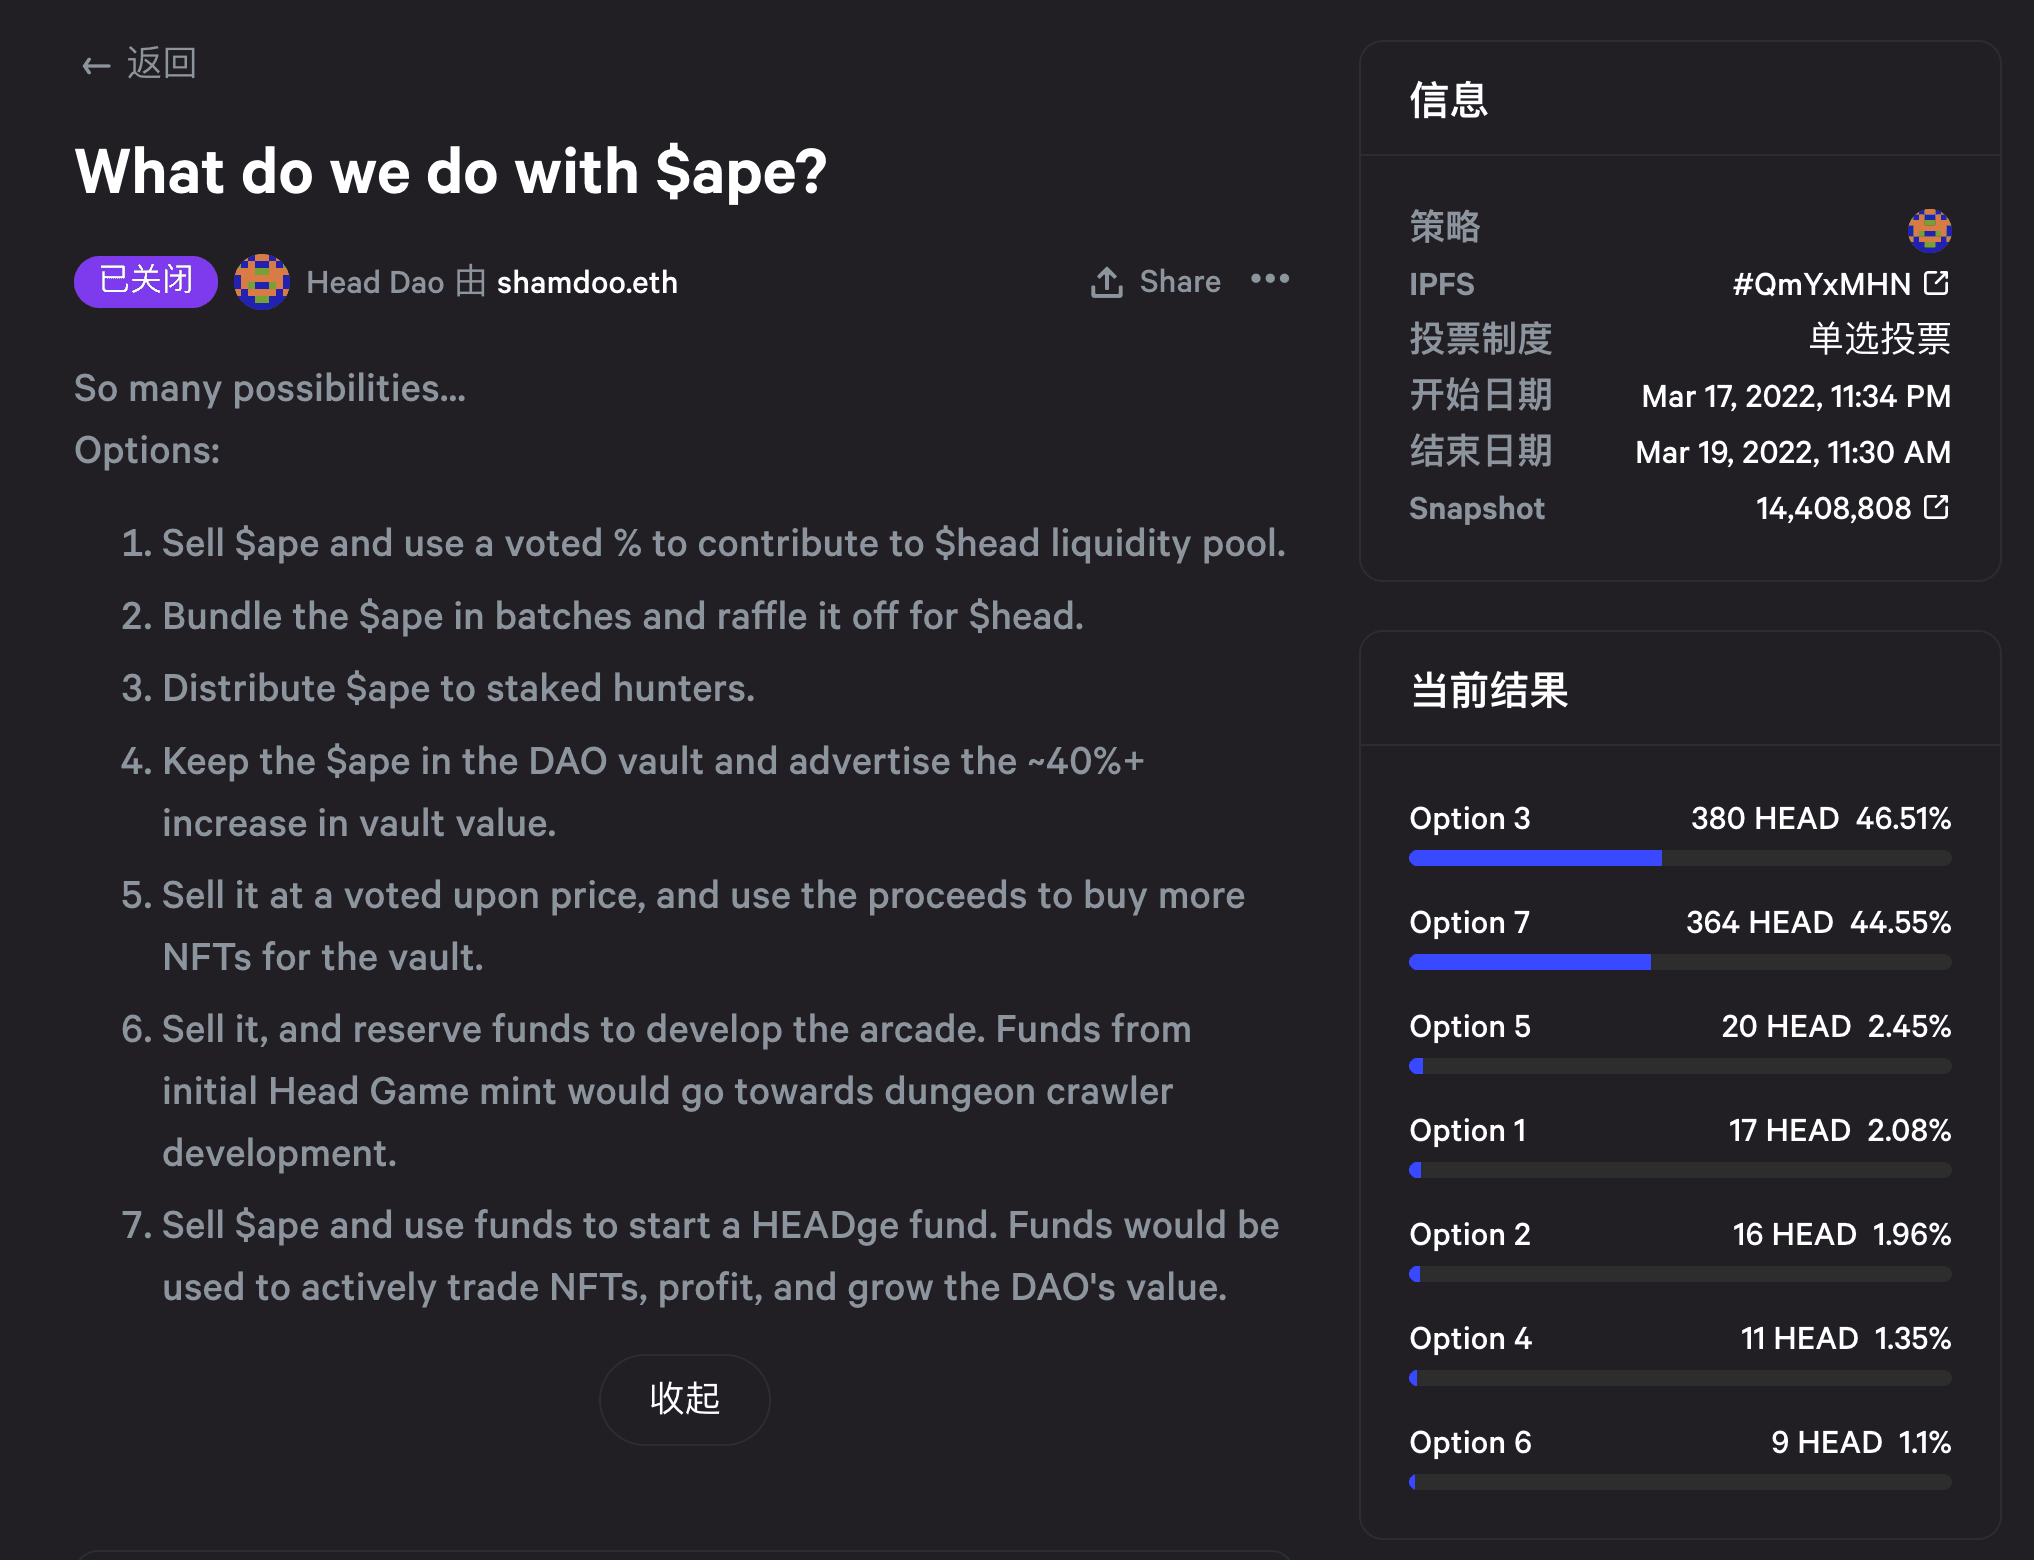Click the Share button label

1180,282
